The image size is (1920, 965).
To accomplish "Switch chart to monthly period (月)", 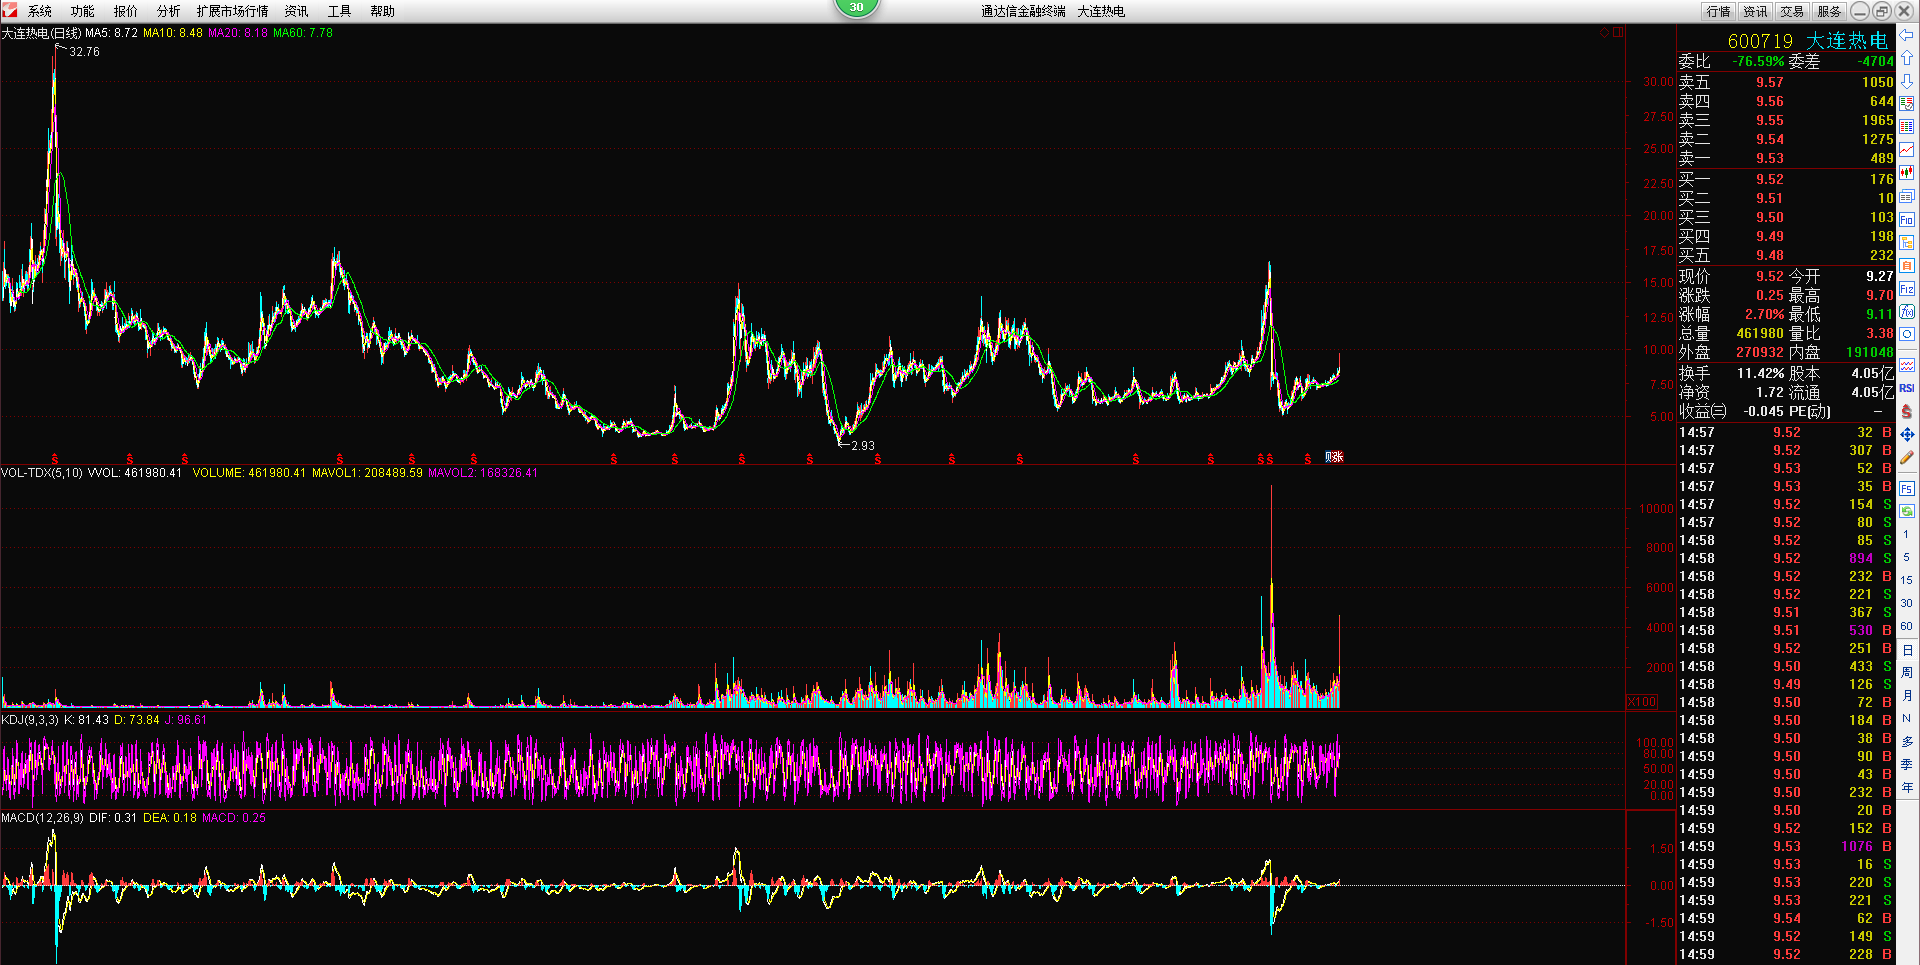I will (1907, 696).
